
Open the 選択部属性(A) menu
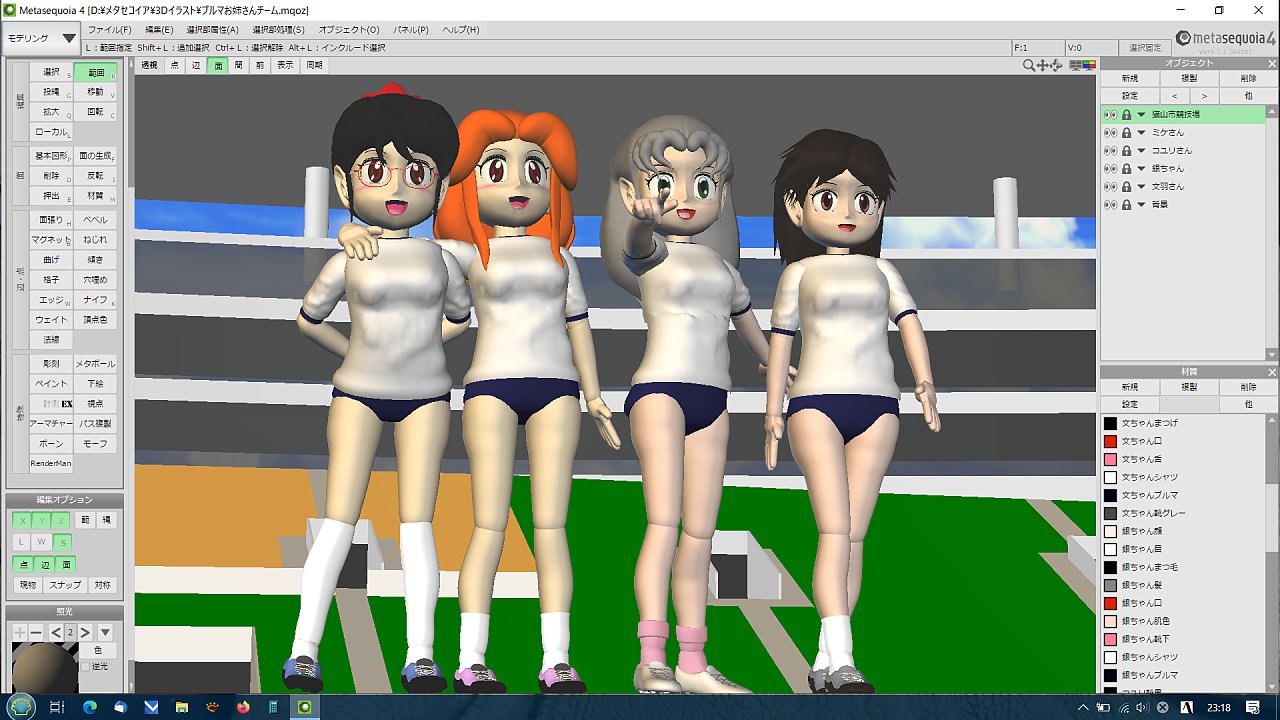(x=212, y=30)
